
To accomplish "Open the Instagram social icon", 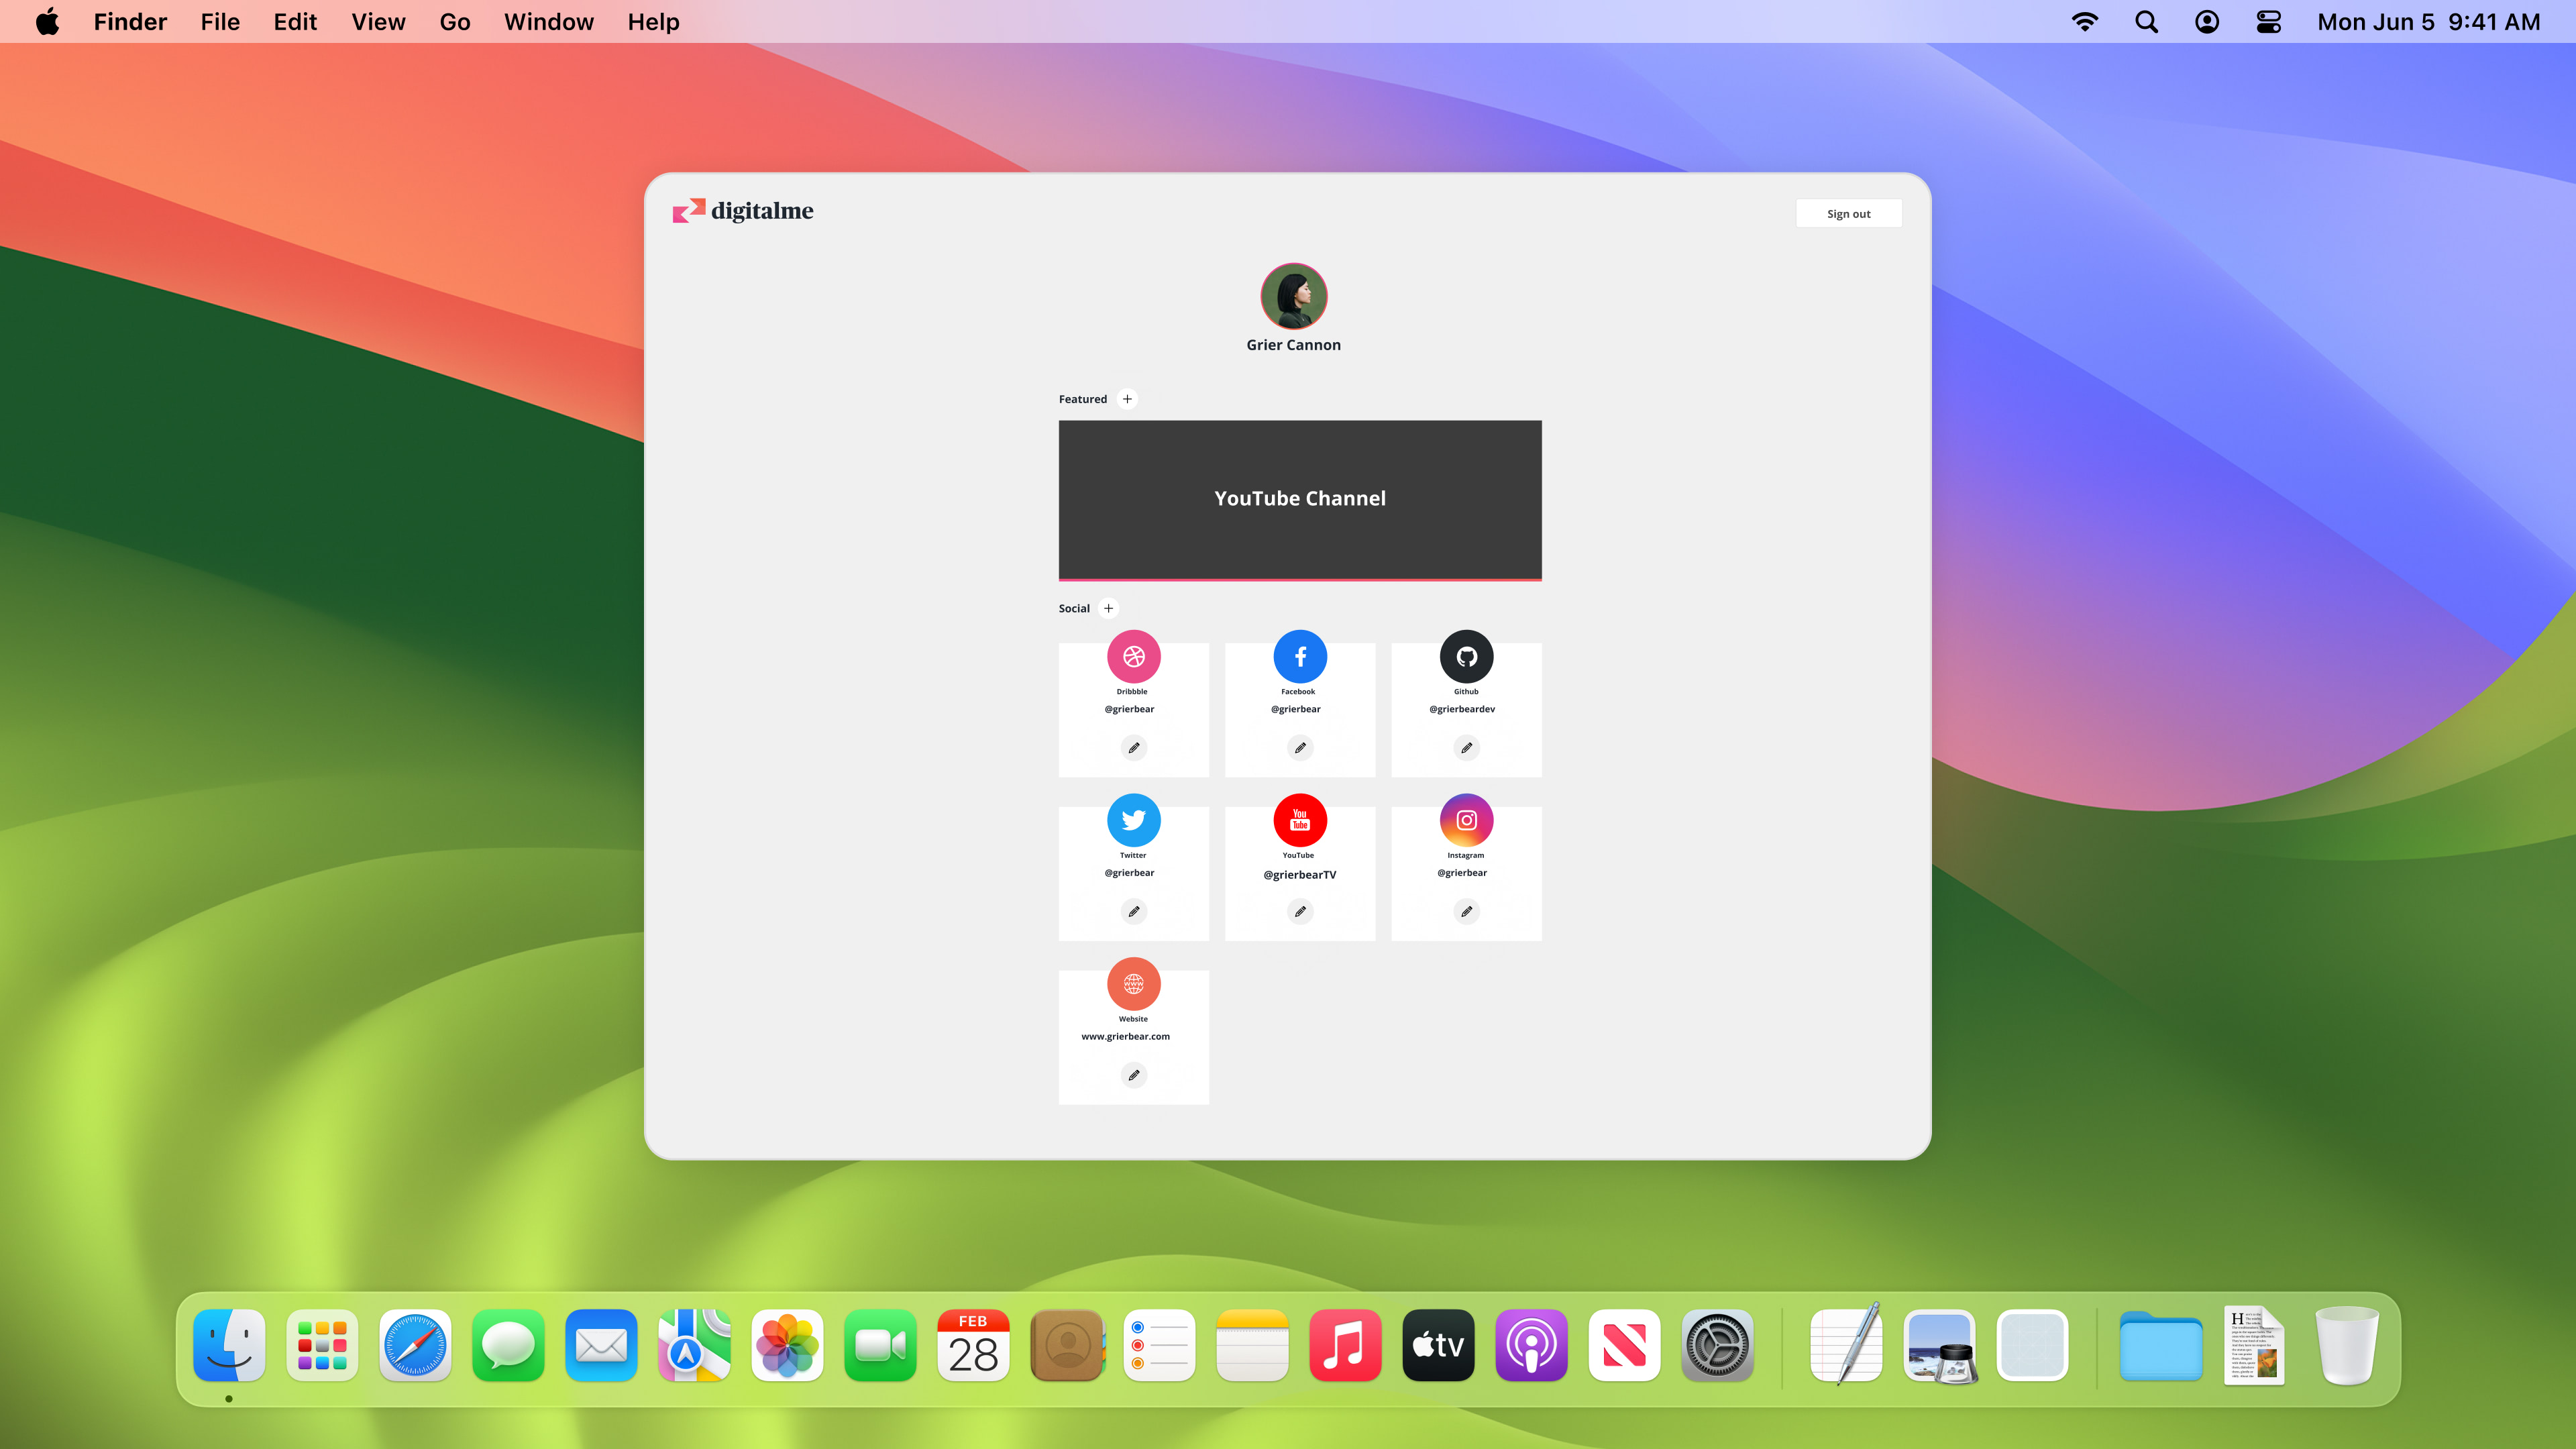I will [1466, 820].
